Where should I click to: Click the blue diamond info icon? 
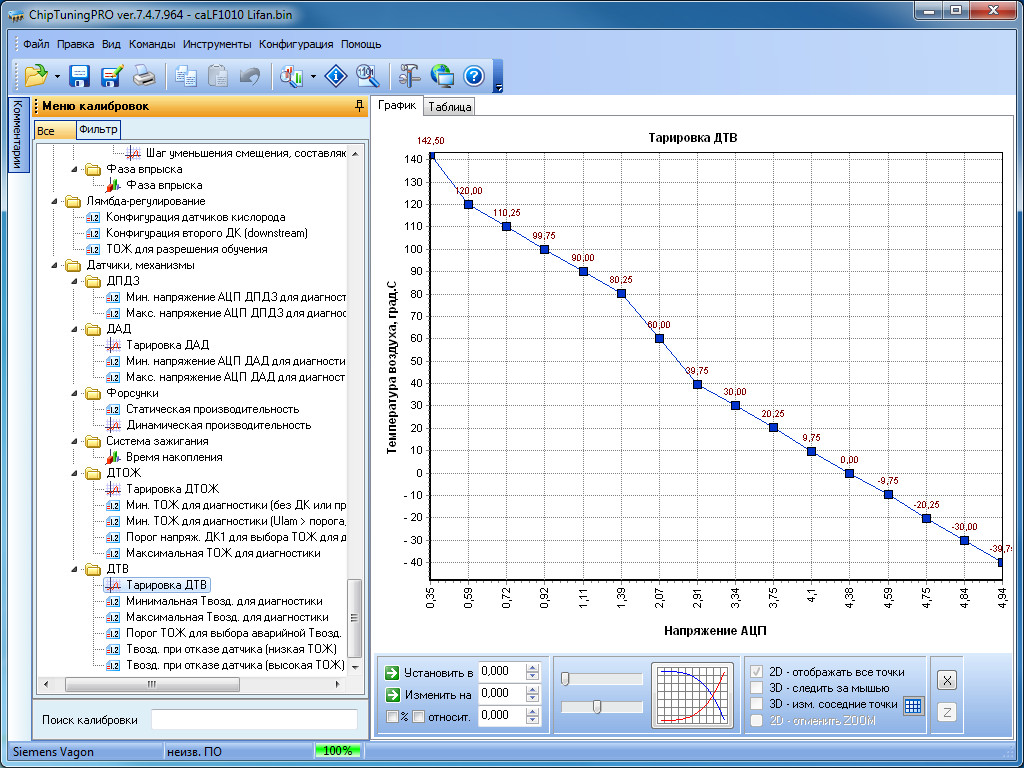pos(338,76)
